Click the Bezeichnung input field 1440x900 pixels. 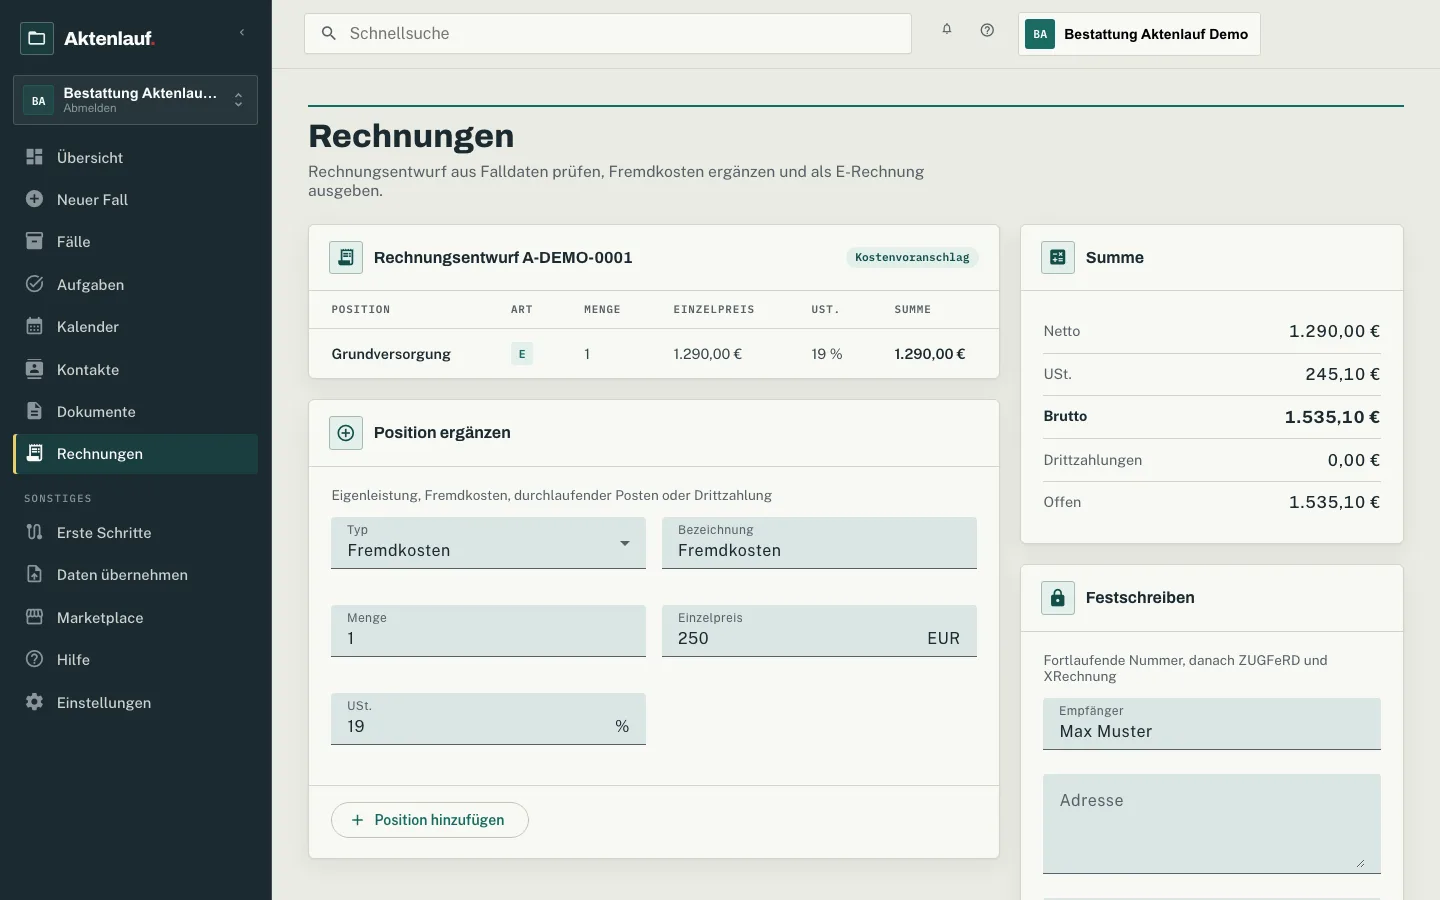pos(819,543)
